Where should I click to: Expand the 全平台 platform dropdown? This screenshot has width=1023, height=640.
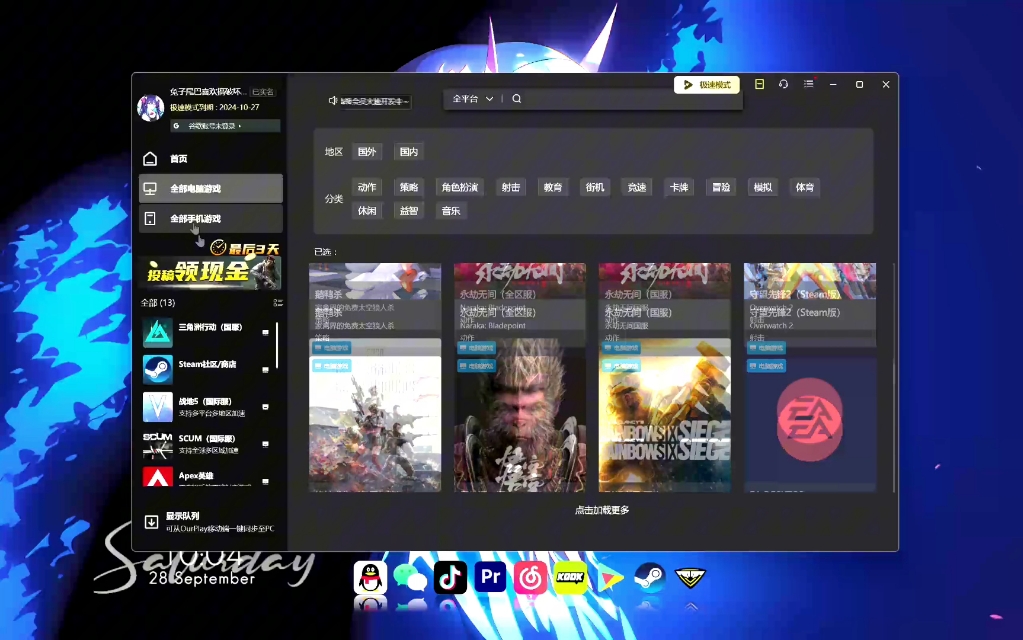tap(472, 99)
